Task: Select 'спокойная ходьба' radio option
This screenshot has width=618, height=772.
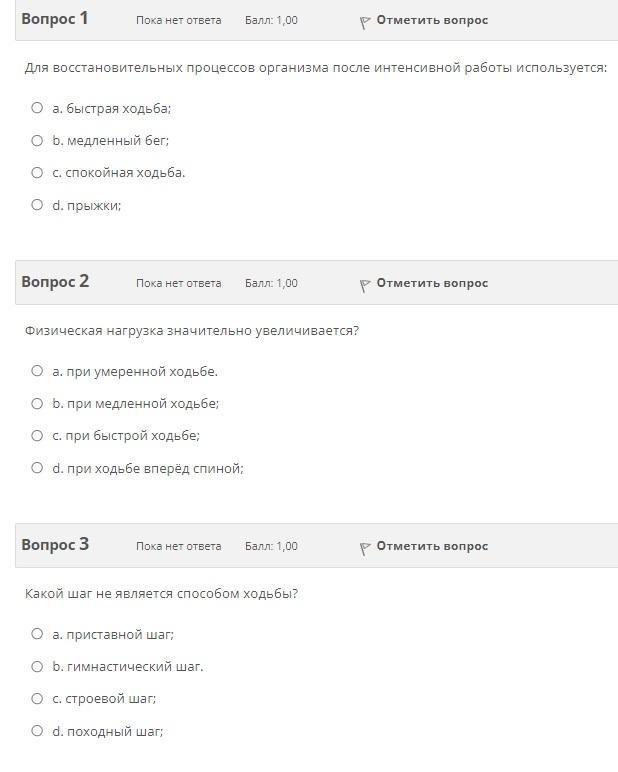Action: pyautogui.click(x=37, y=172)
